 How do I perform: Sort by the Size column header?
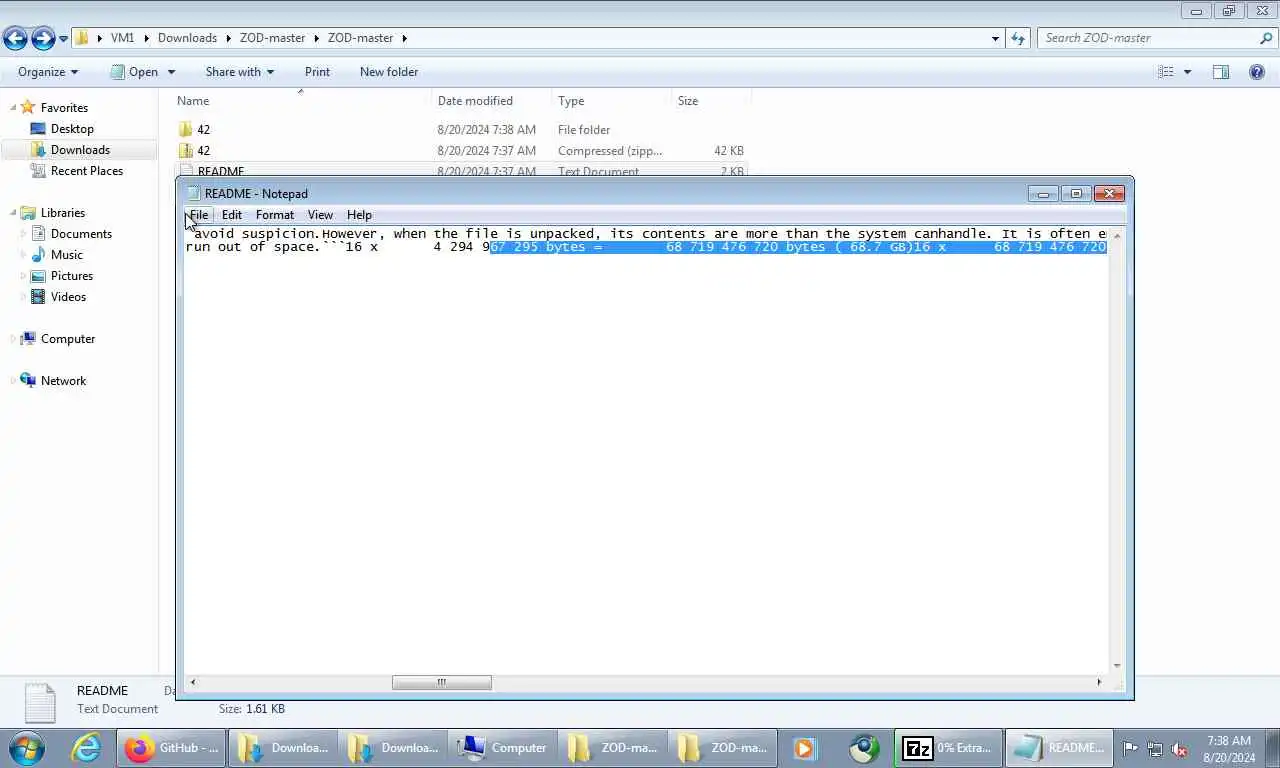710,101
